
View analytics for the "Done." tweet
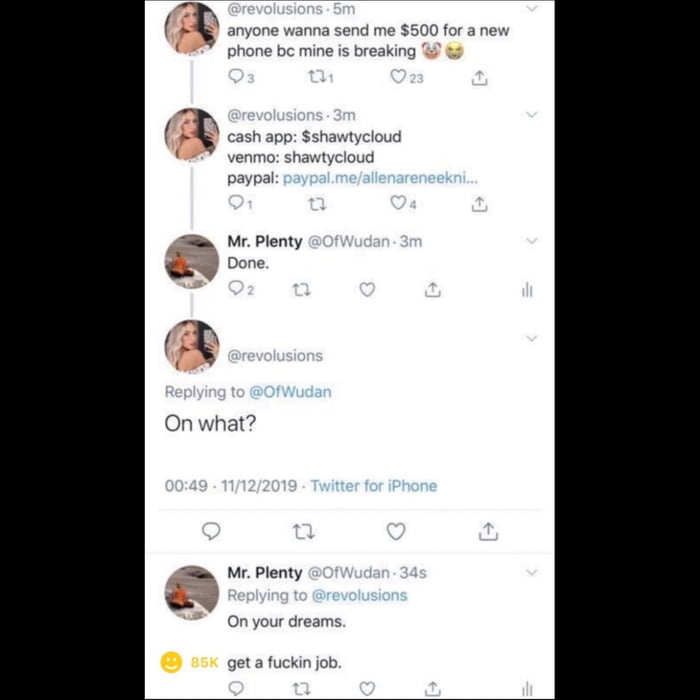(527, 289)
